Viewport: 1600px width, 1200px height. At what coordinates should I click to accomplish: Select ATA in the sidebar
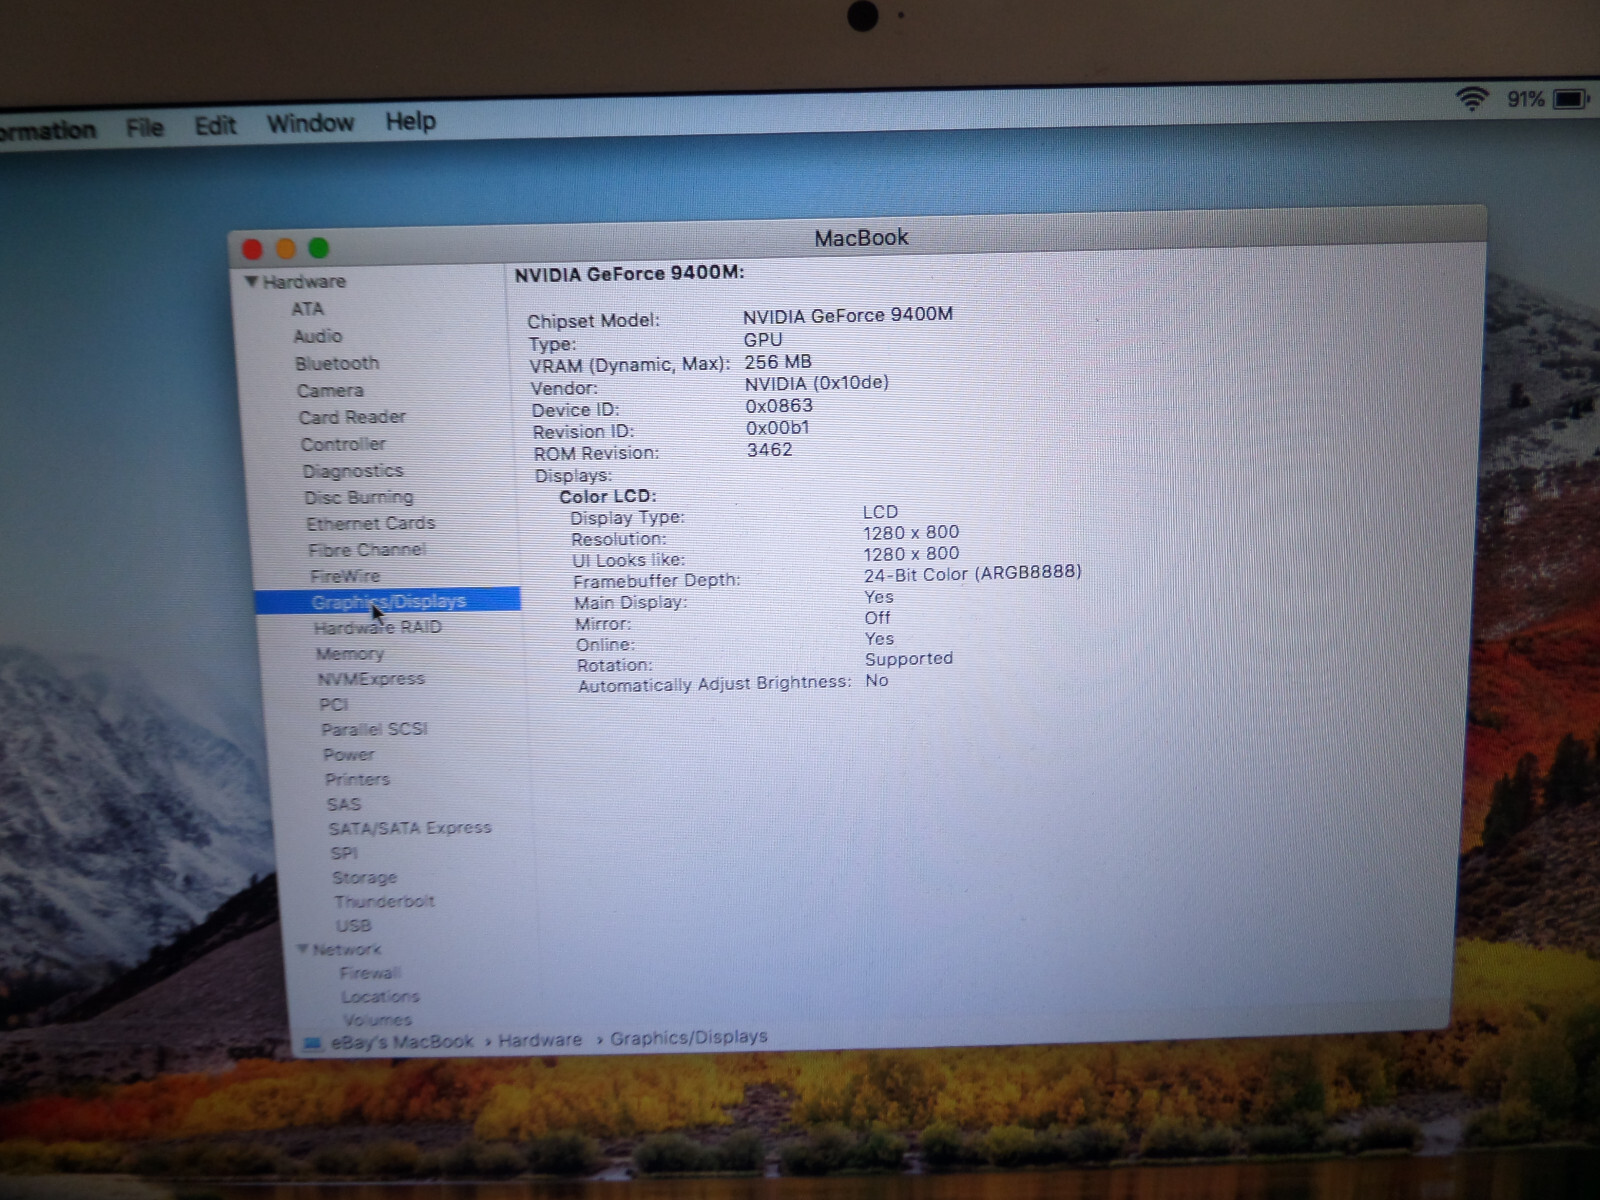(308, 309)
